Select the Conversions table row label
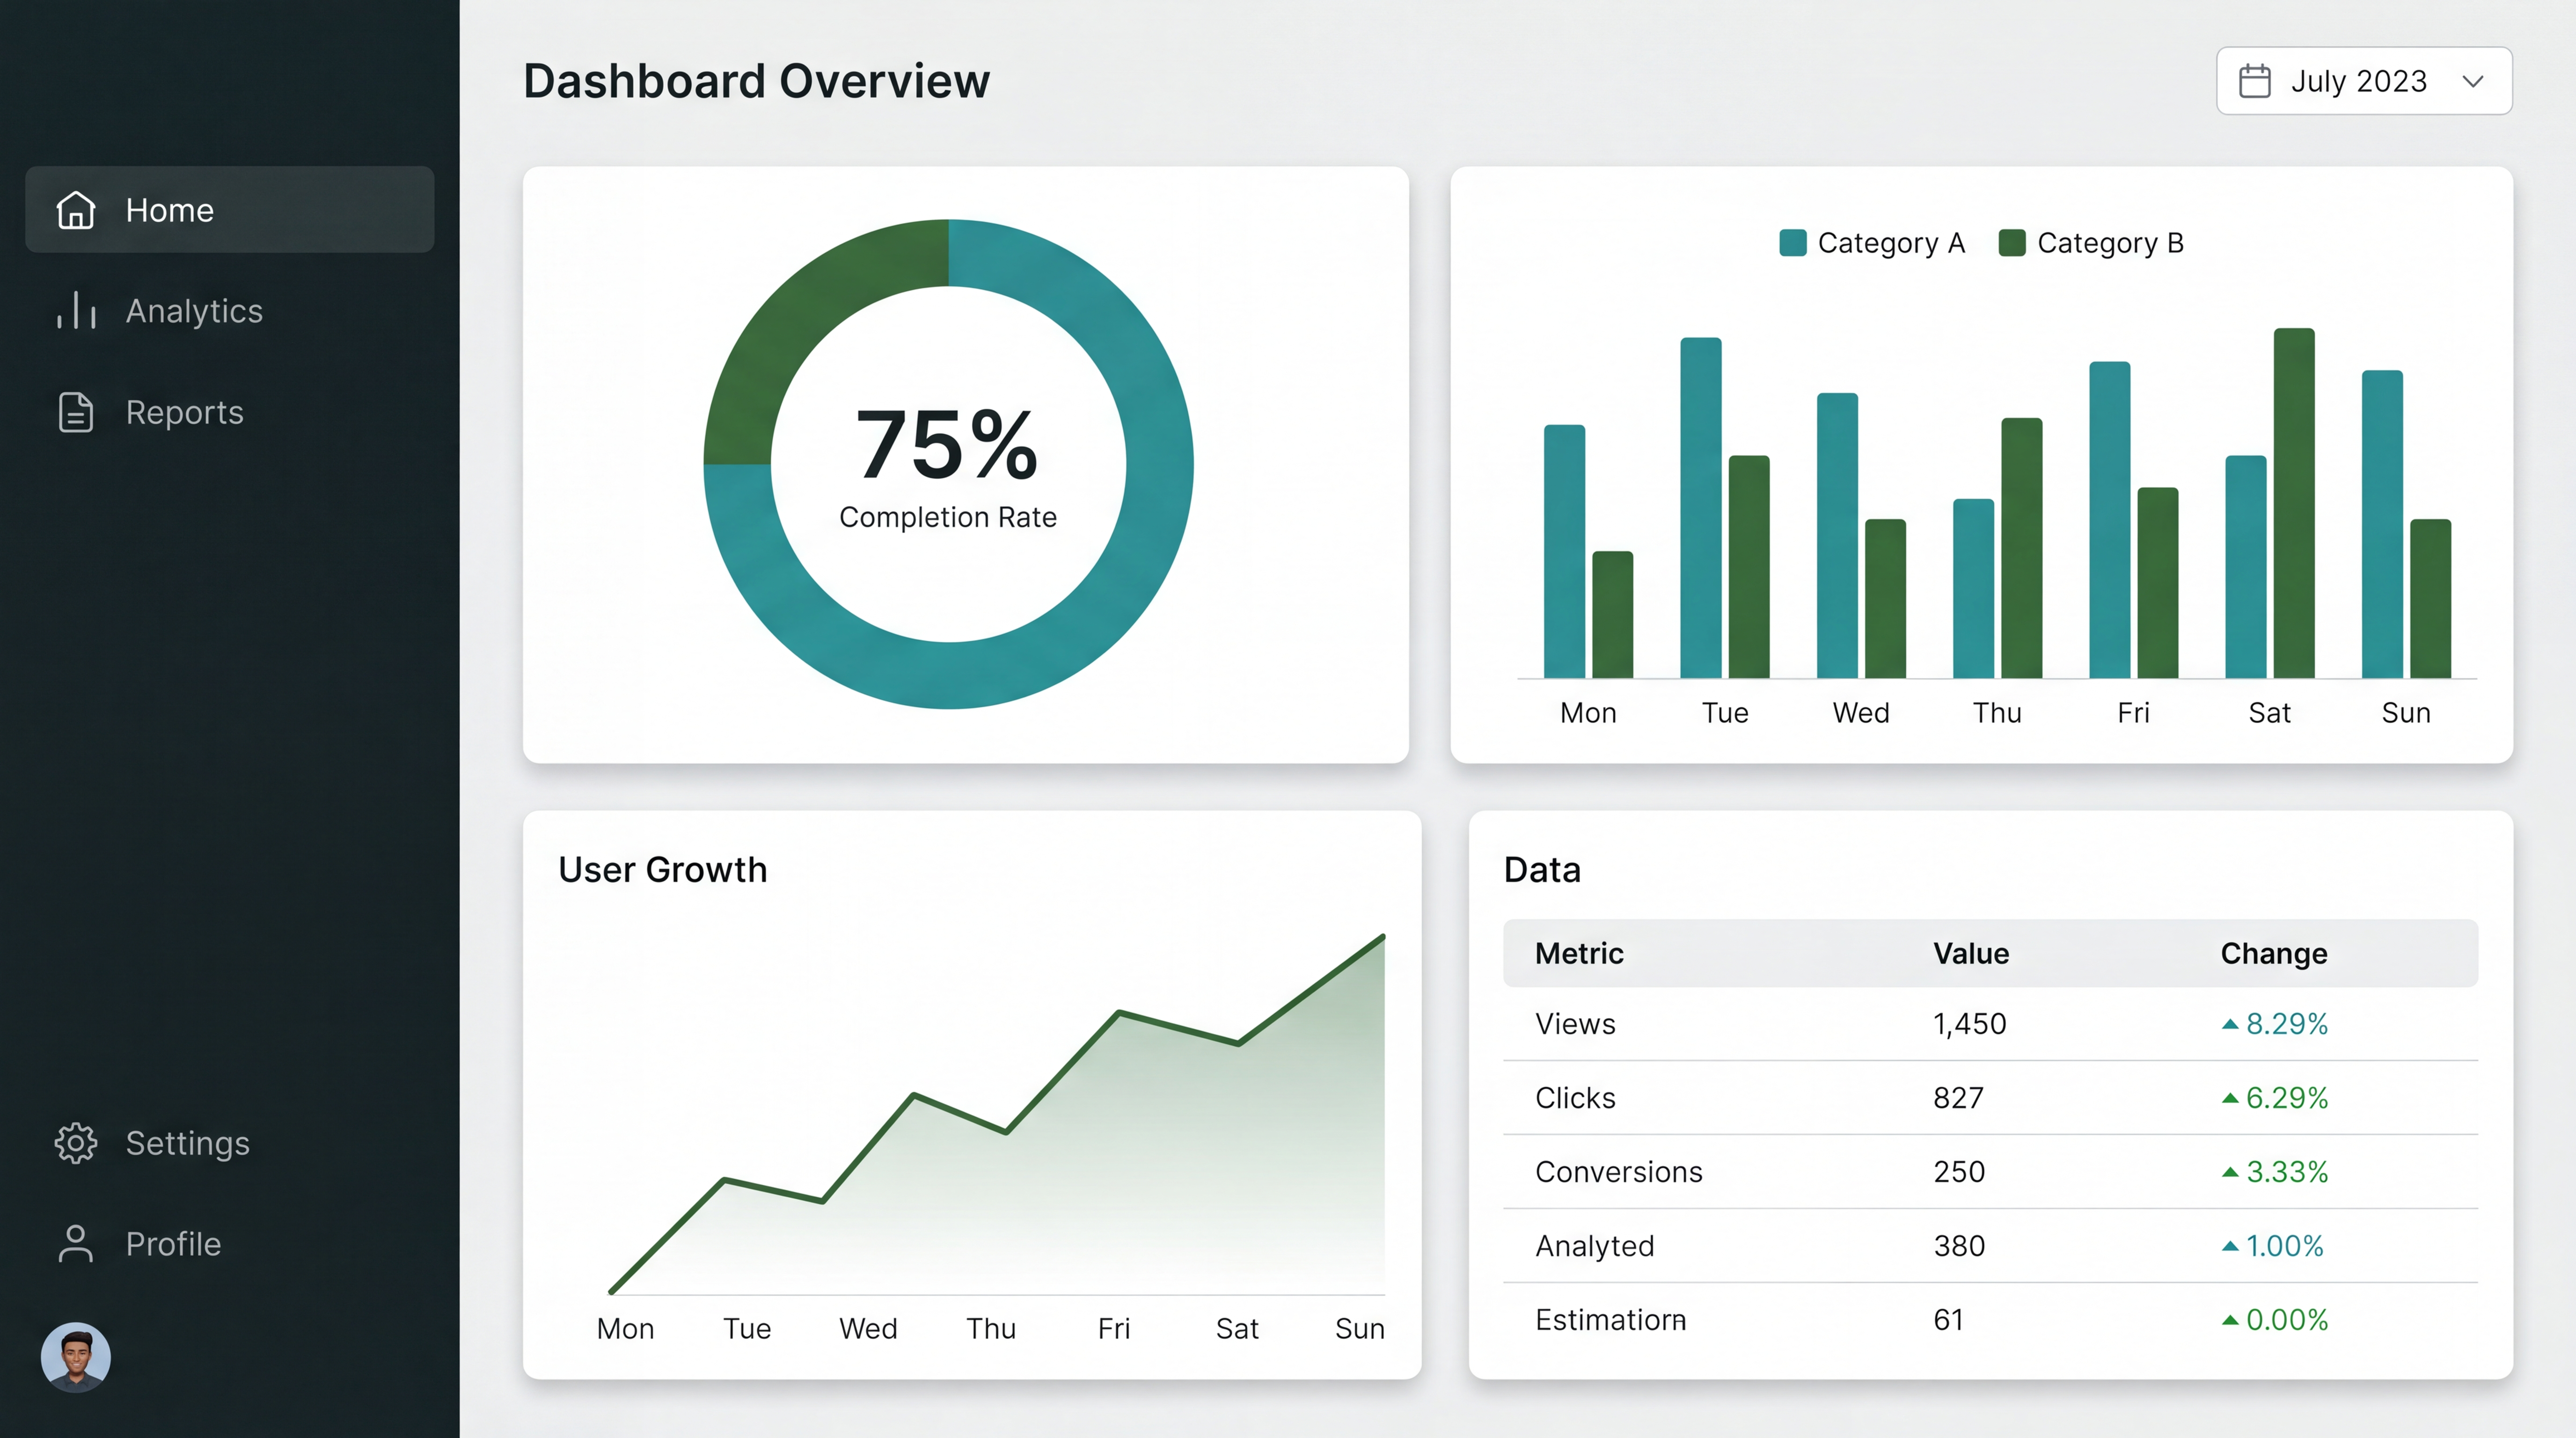The height and width of the screenshot is (1438, 2576). [1618, 1172]
